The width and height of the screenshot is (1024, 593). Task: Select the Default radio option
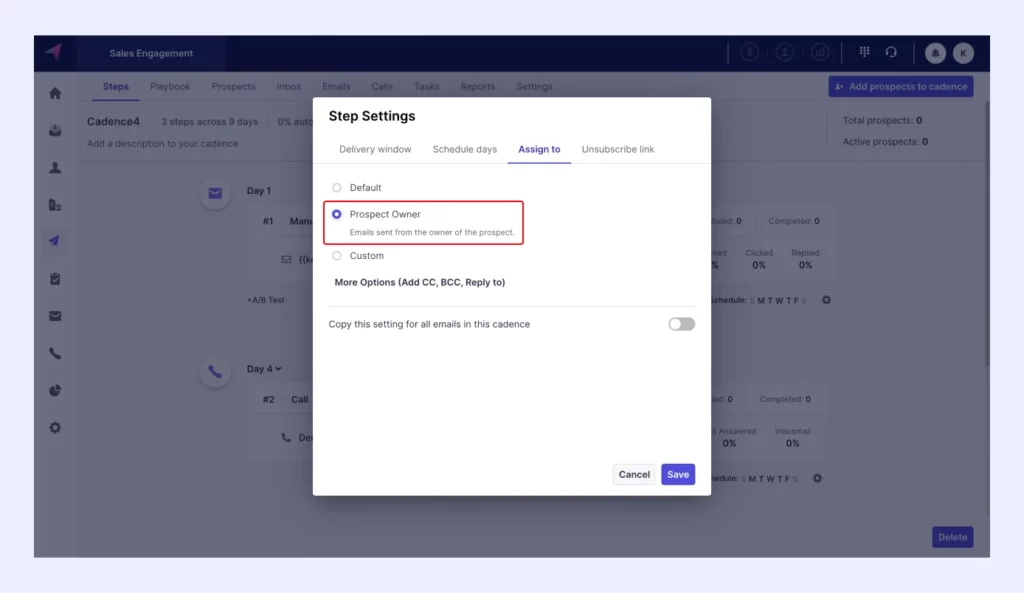click(x=337, y=188)
